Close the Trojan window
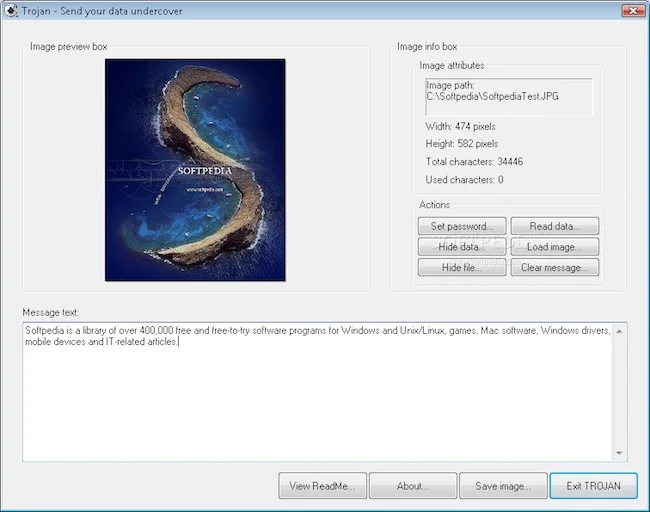 [x=633, y=11]
